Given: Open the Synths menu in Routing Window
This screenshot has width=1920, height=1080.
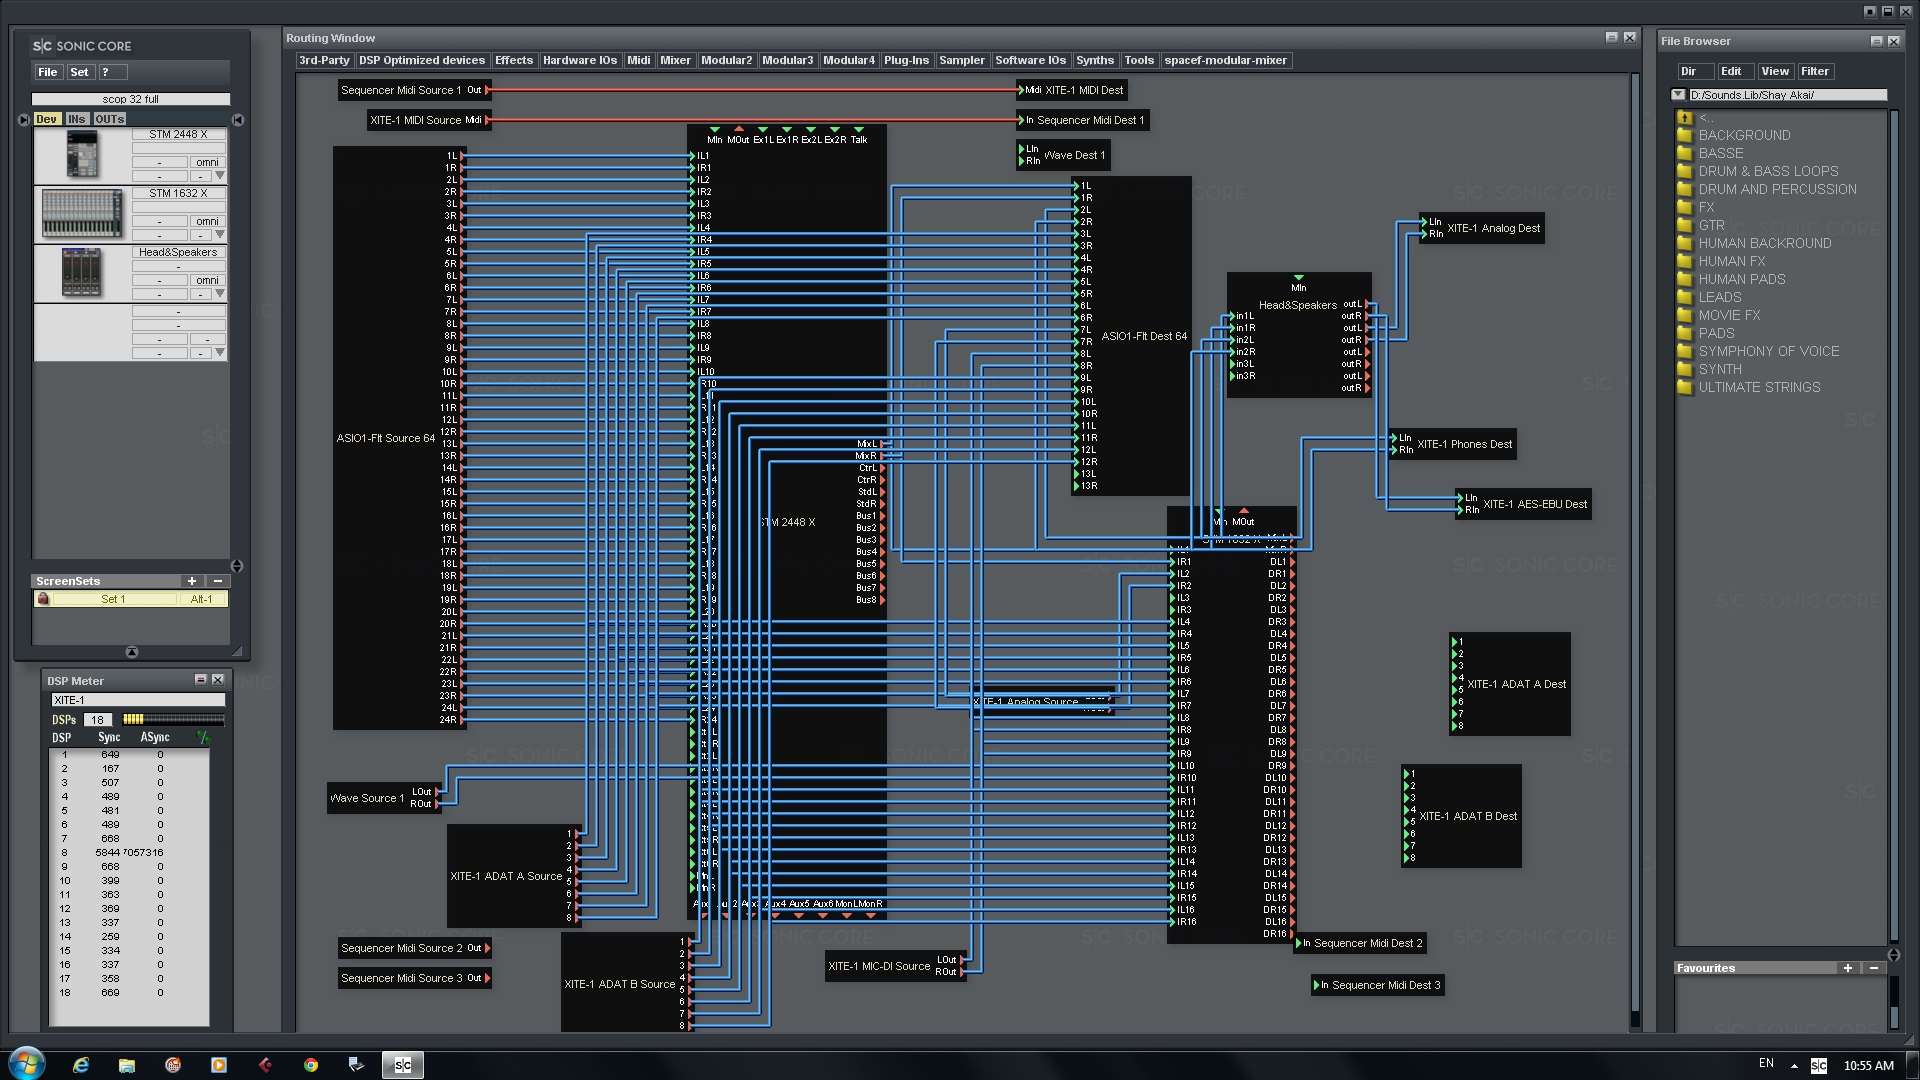Looking at the screenshot, I should click(x=1095, y=60).
